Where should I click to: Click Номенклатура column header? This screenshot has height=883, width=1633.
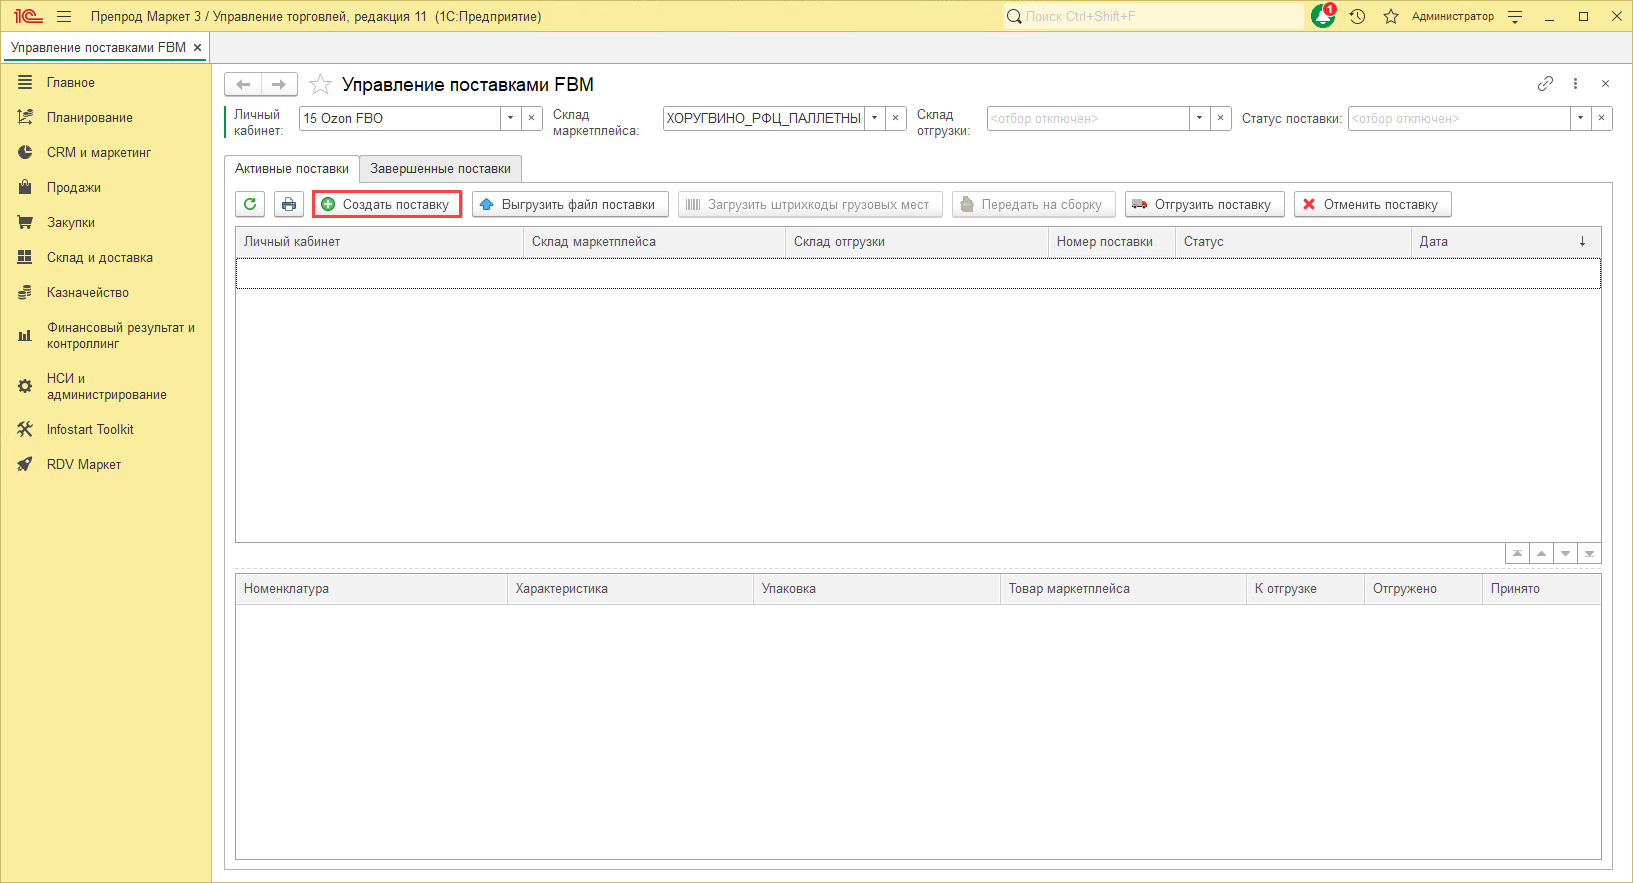(371, 588)
